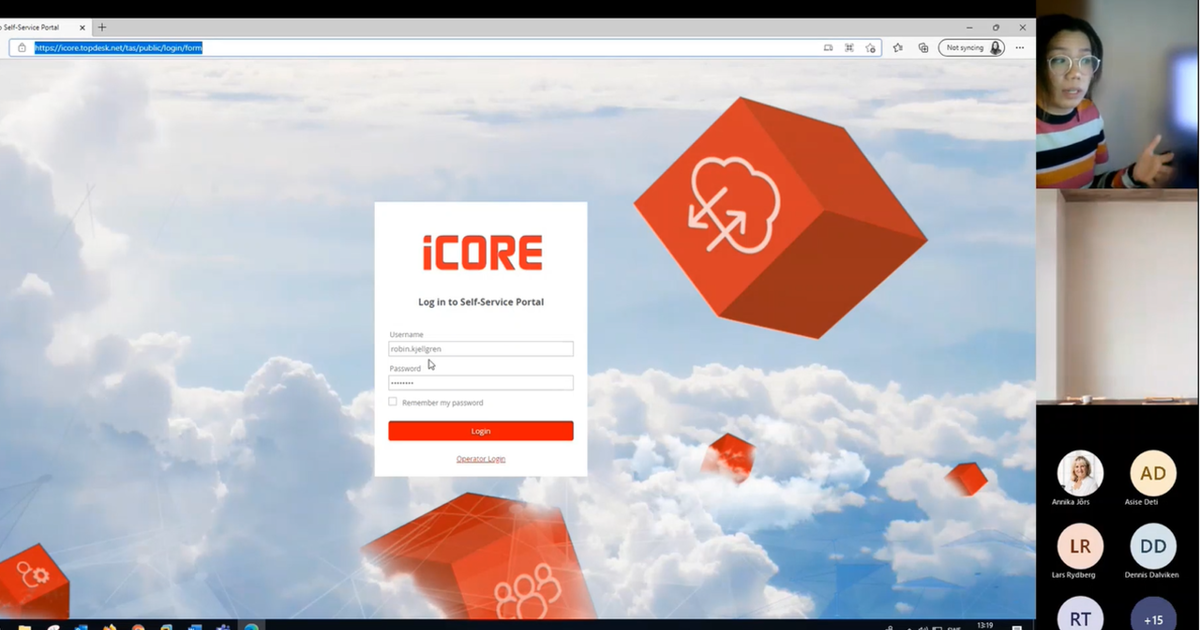Restore down the browser window
The image size is (1200, 630).
point(996,27)
